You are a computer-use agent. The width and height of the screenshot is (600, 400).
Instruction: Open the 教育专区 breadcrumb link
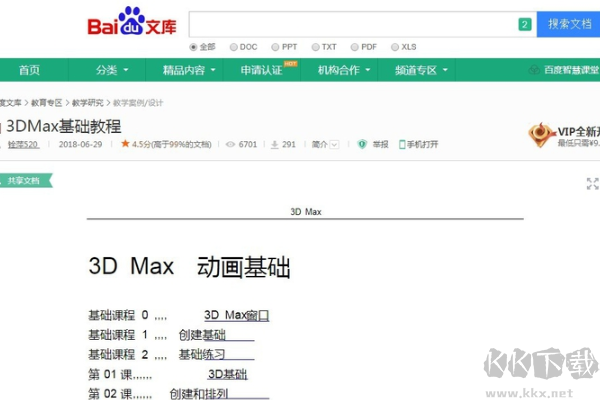click(x=46, y=103)
